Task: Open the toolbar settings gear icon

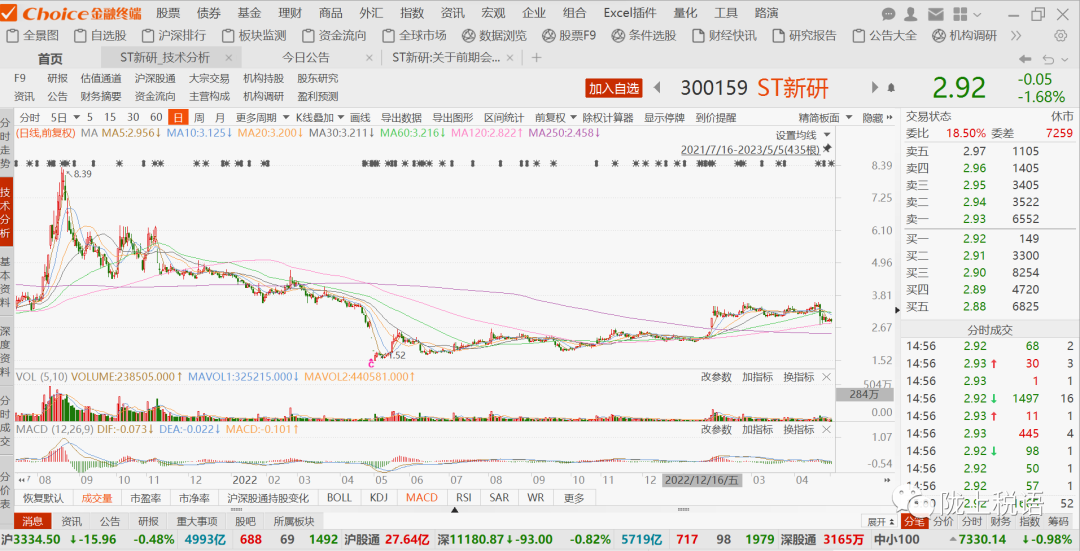Action: pos(1061,35)
